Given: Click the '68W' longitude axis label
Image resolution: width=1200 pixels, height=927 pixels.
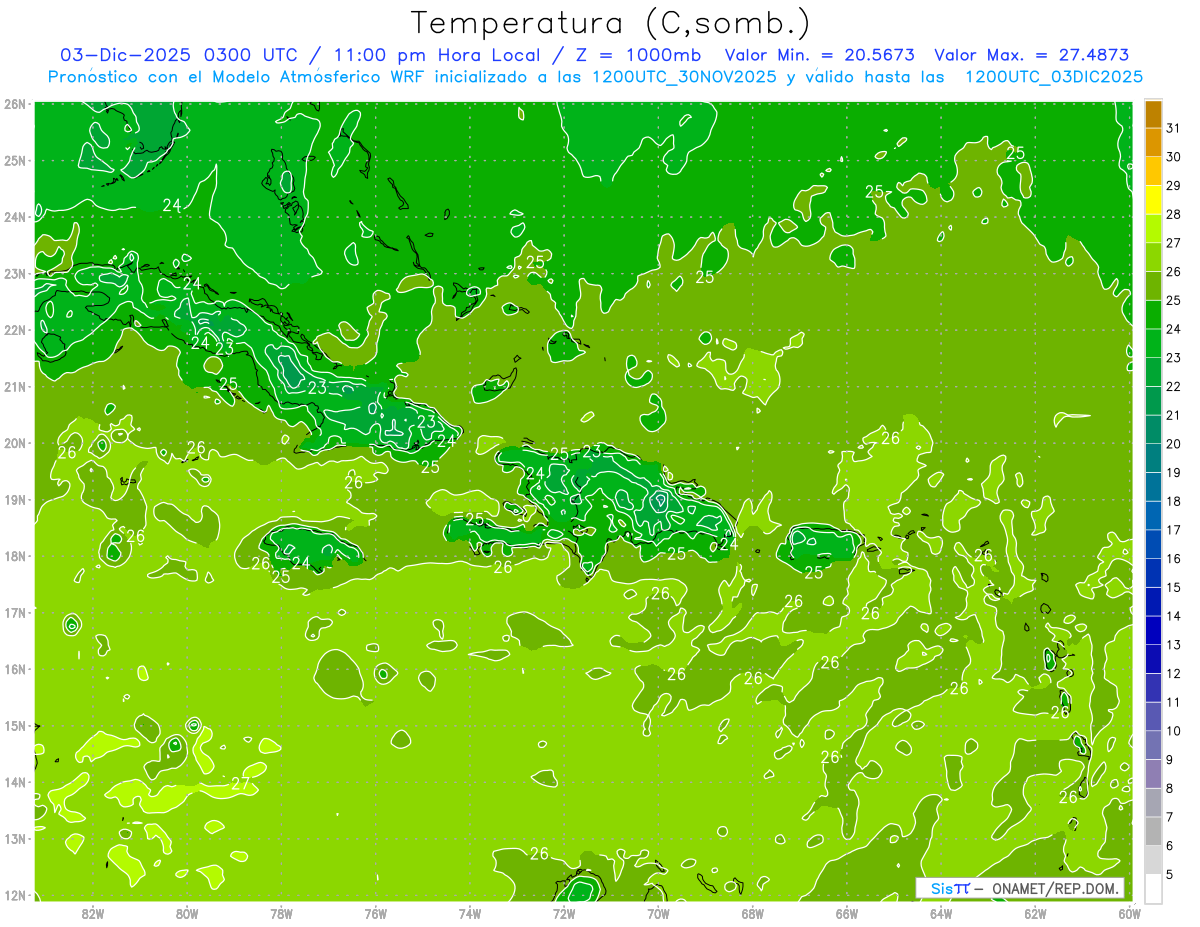Looking at the screenshot, I should (753, 913).
